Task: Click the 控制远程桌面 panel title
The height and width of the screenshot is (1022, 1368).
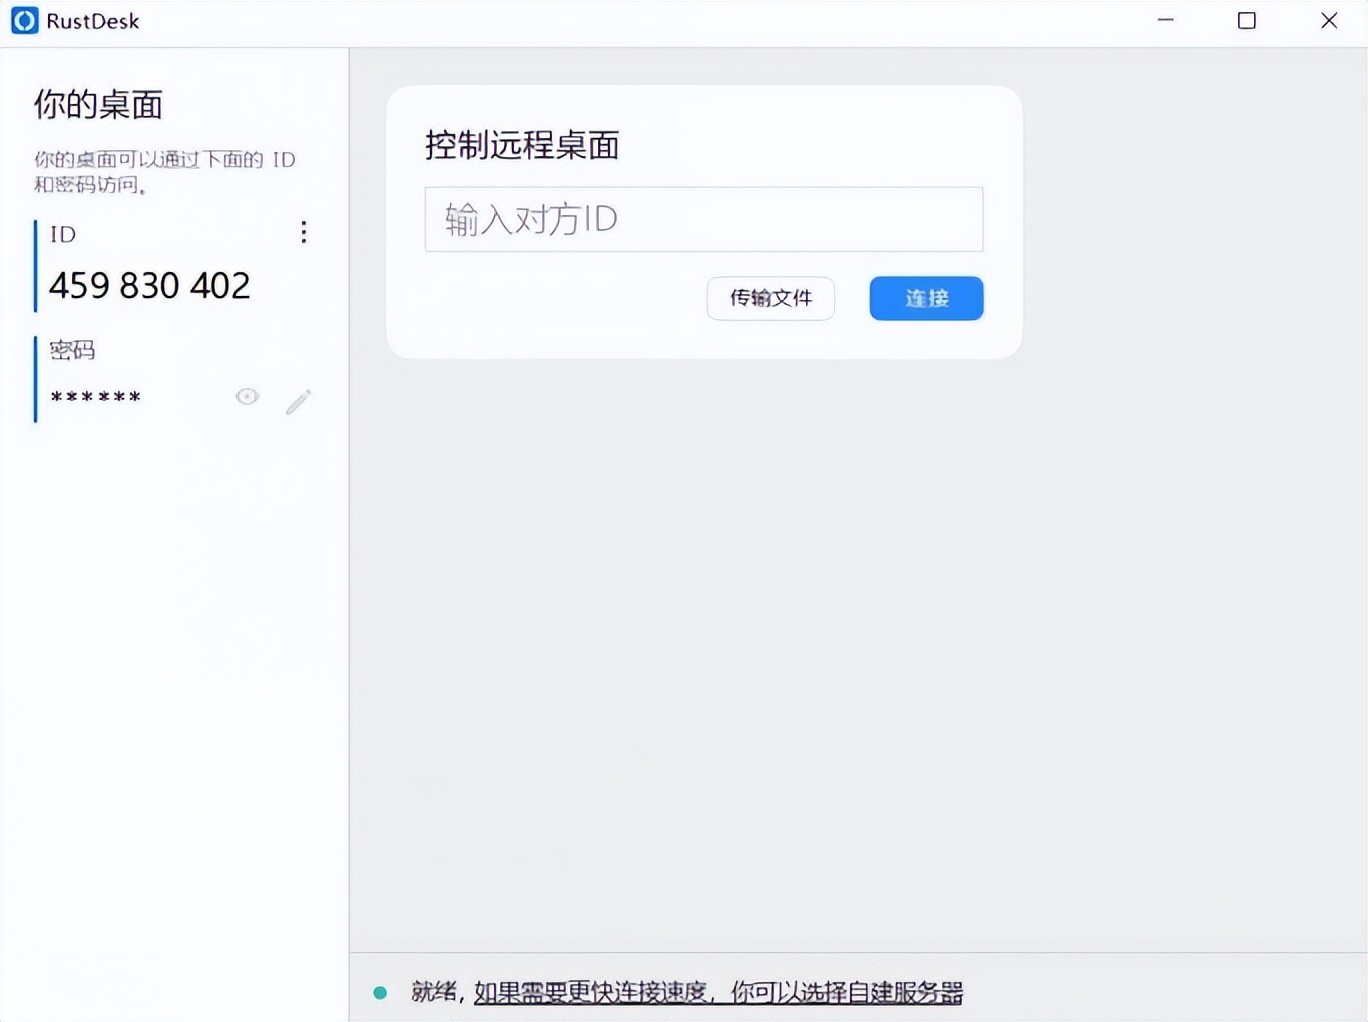Action: (522, 146)
